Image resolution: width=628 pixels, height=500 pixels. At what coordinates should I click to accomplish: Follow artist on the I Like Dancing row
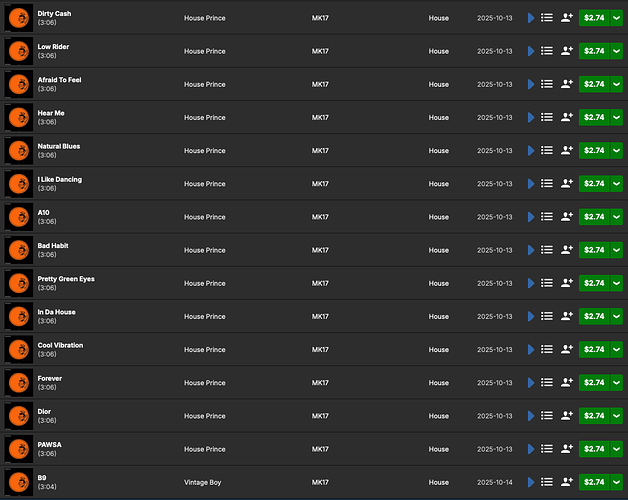(x=567, y=183)
